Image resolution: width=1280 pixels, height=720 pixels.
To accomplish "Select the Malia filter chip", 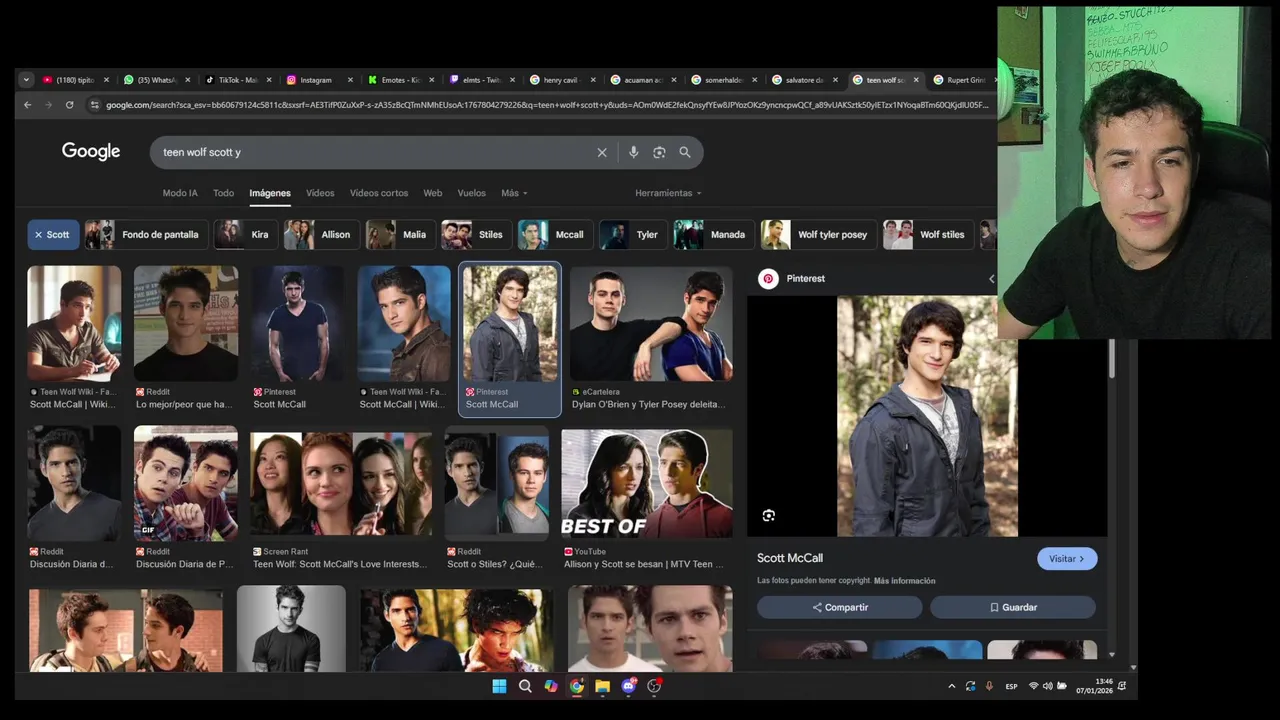I will (x=401, y=235).
